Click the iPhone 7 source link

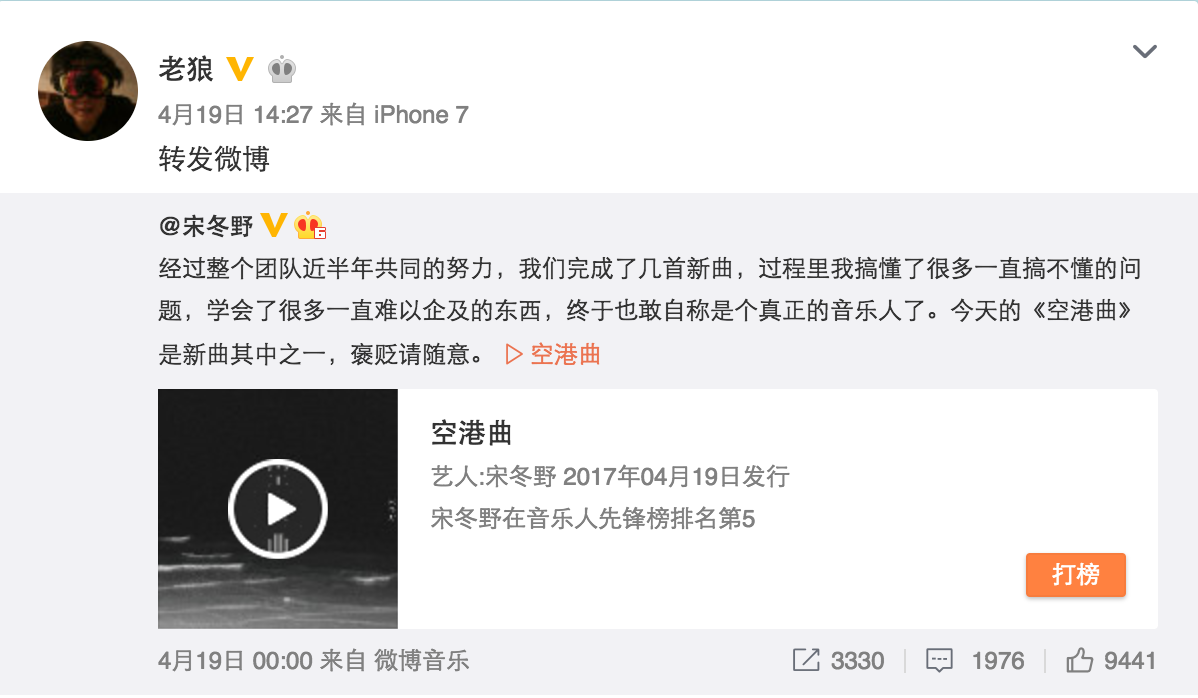click(421, 115)
